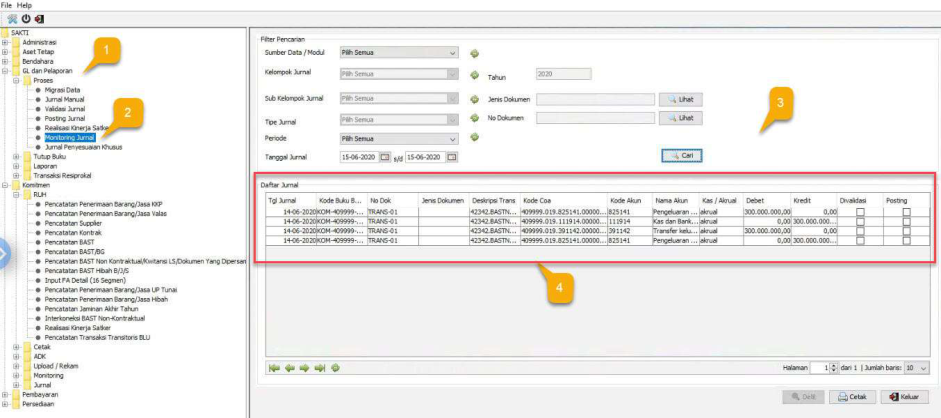Go to first page of journal list
Image resolution: width=941 pixels, height=418 pixels.
coord(274,368)
